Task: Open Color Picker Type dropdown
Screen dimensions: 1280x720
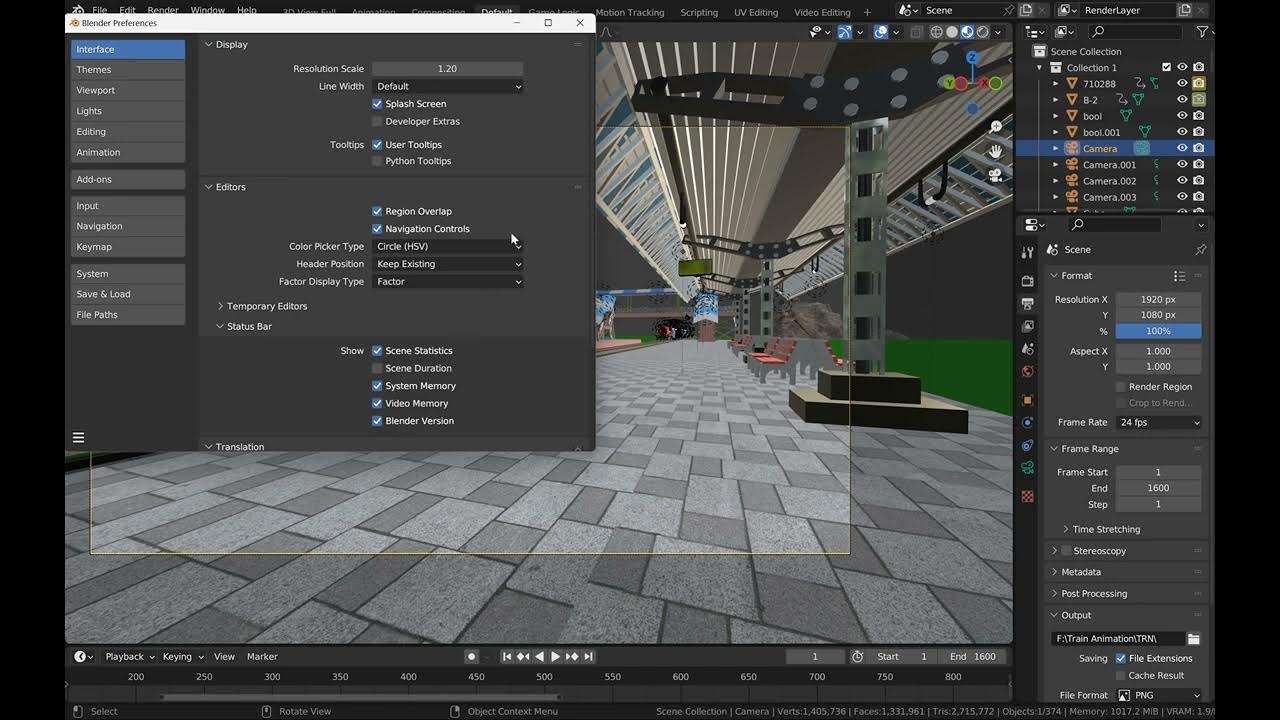Action: pos(448,246)
